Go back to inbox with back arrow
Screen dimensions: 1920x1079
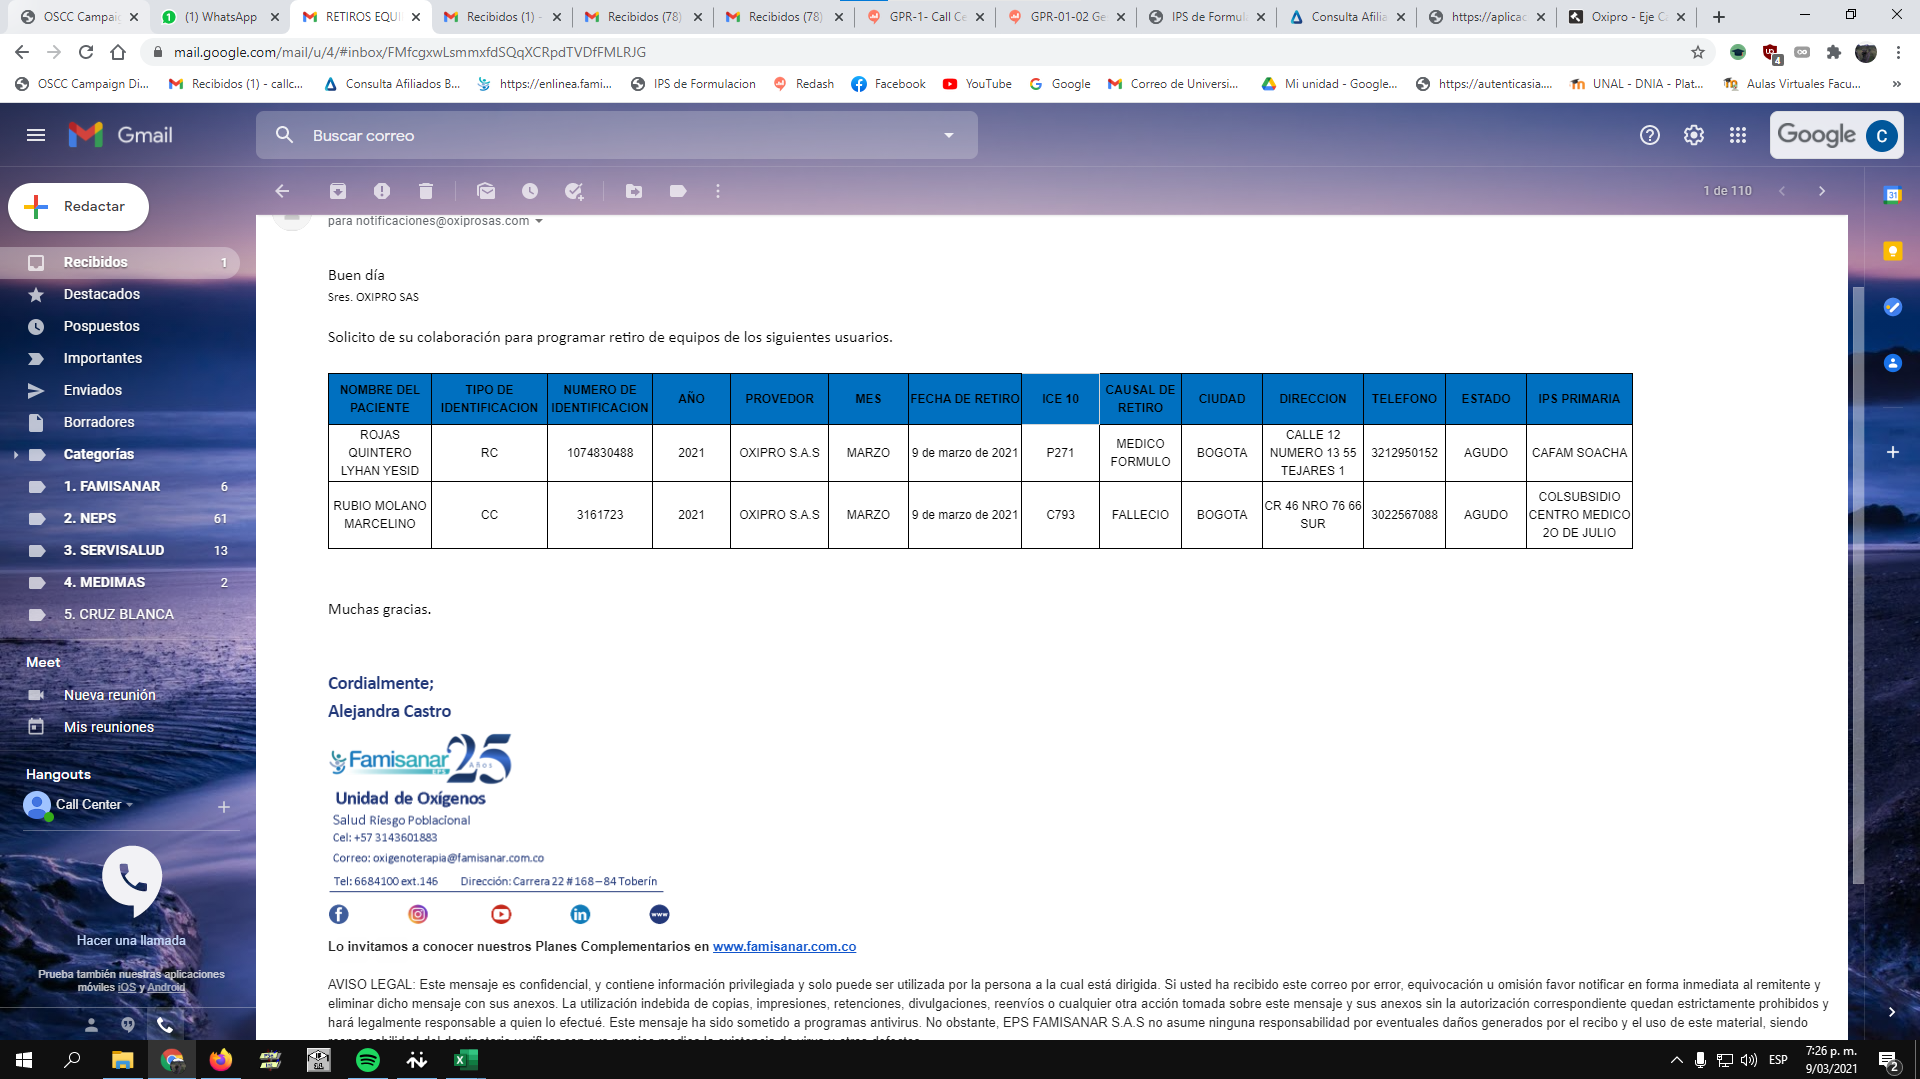coord(282,191)
